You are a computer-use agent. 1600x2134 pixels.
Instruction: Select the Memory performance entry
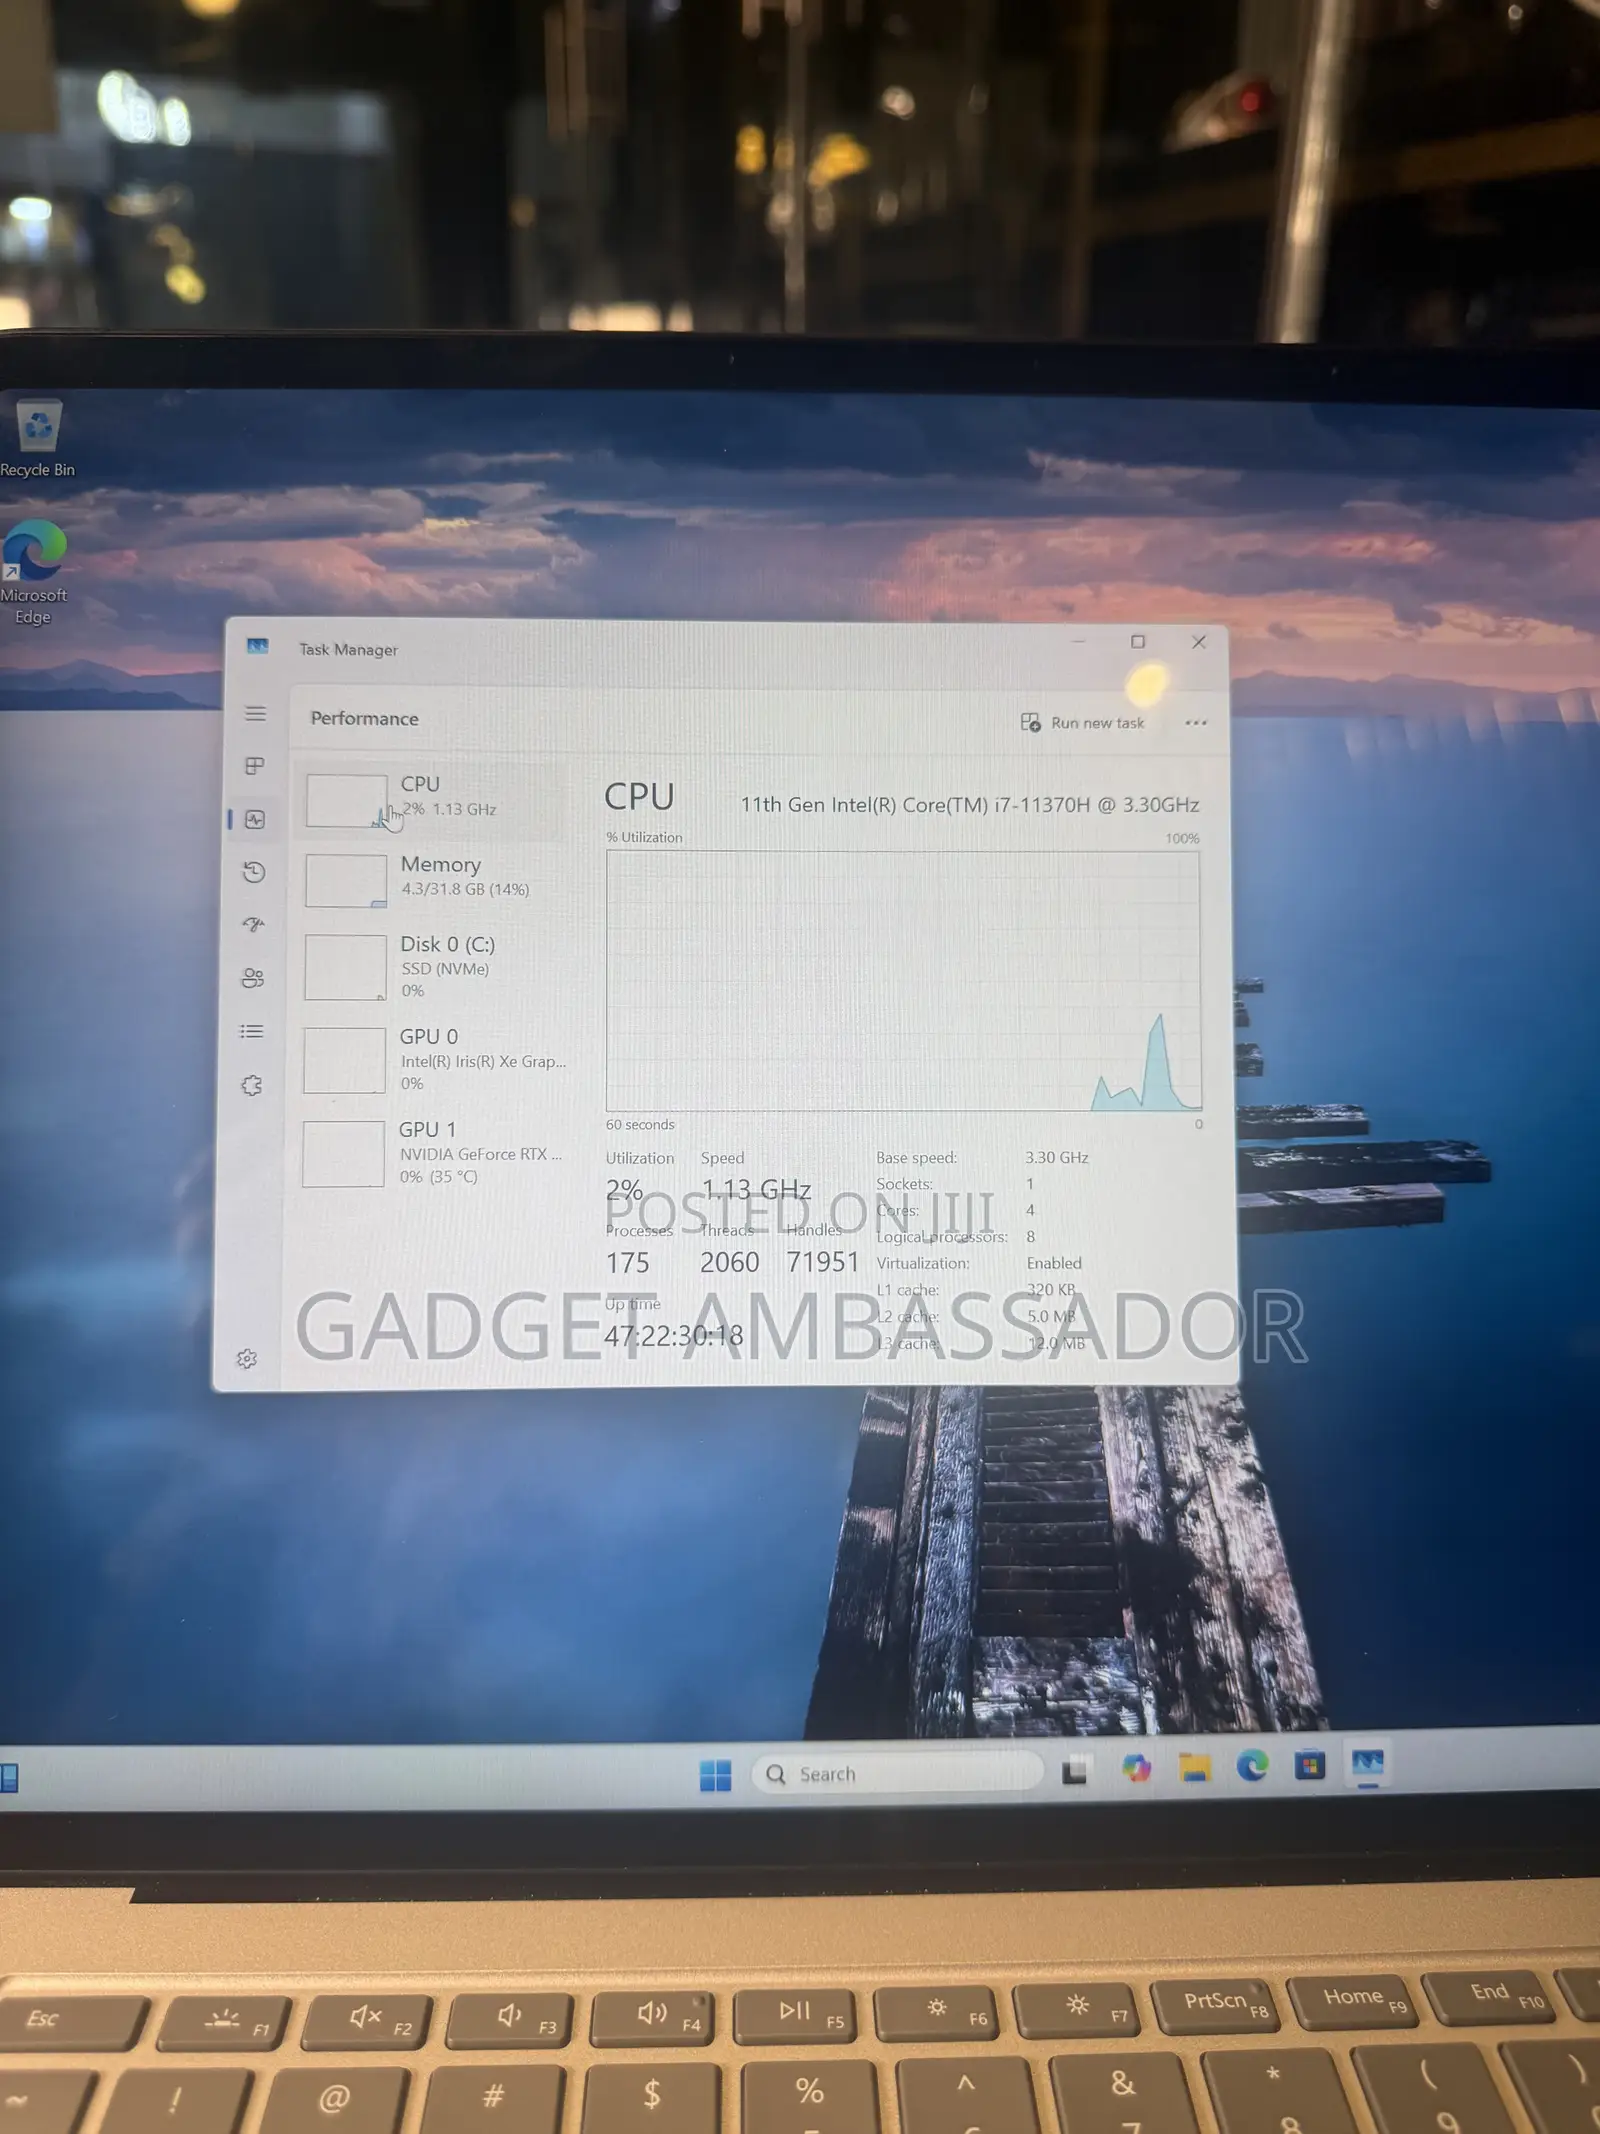pyautogui.click(x=432, y=879)
